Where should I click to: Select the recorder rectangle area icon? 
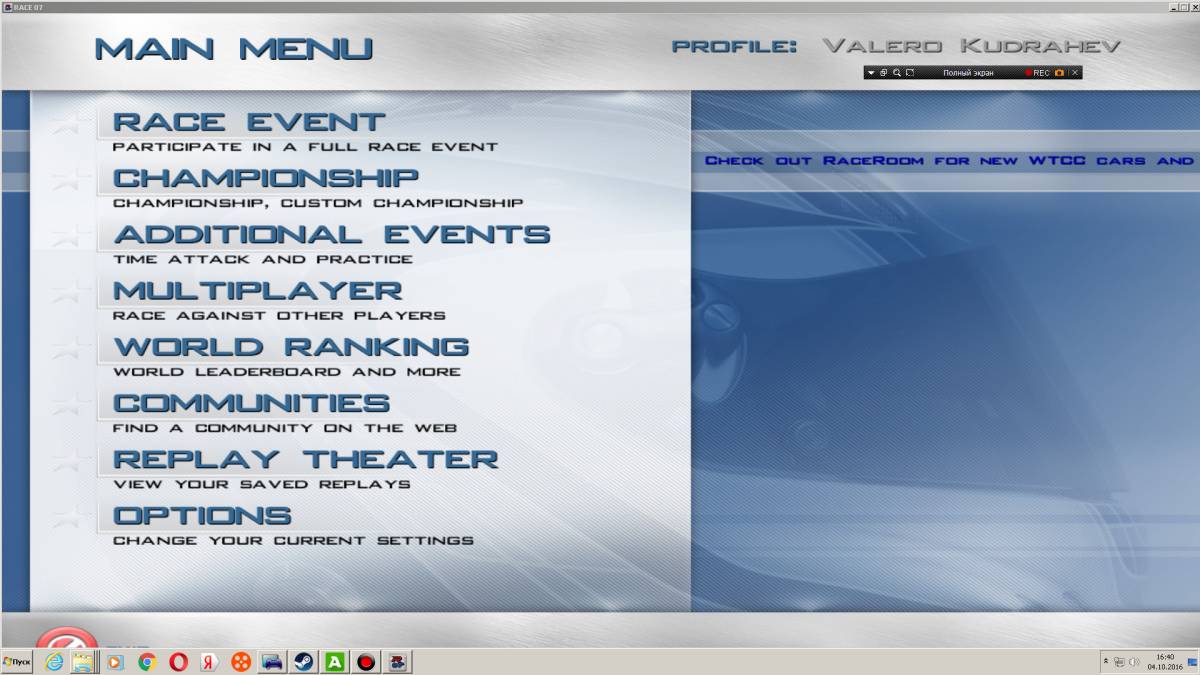910,73
